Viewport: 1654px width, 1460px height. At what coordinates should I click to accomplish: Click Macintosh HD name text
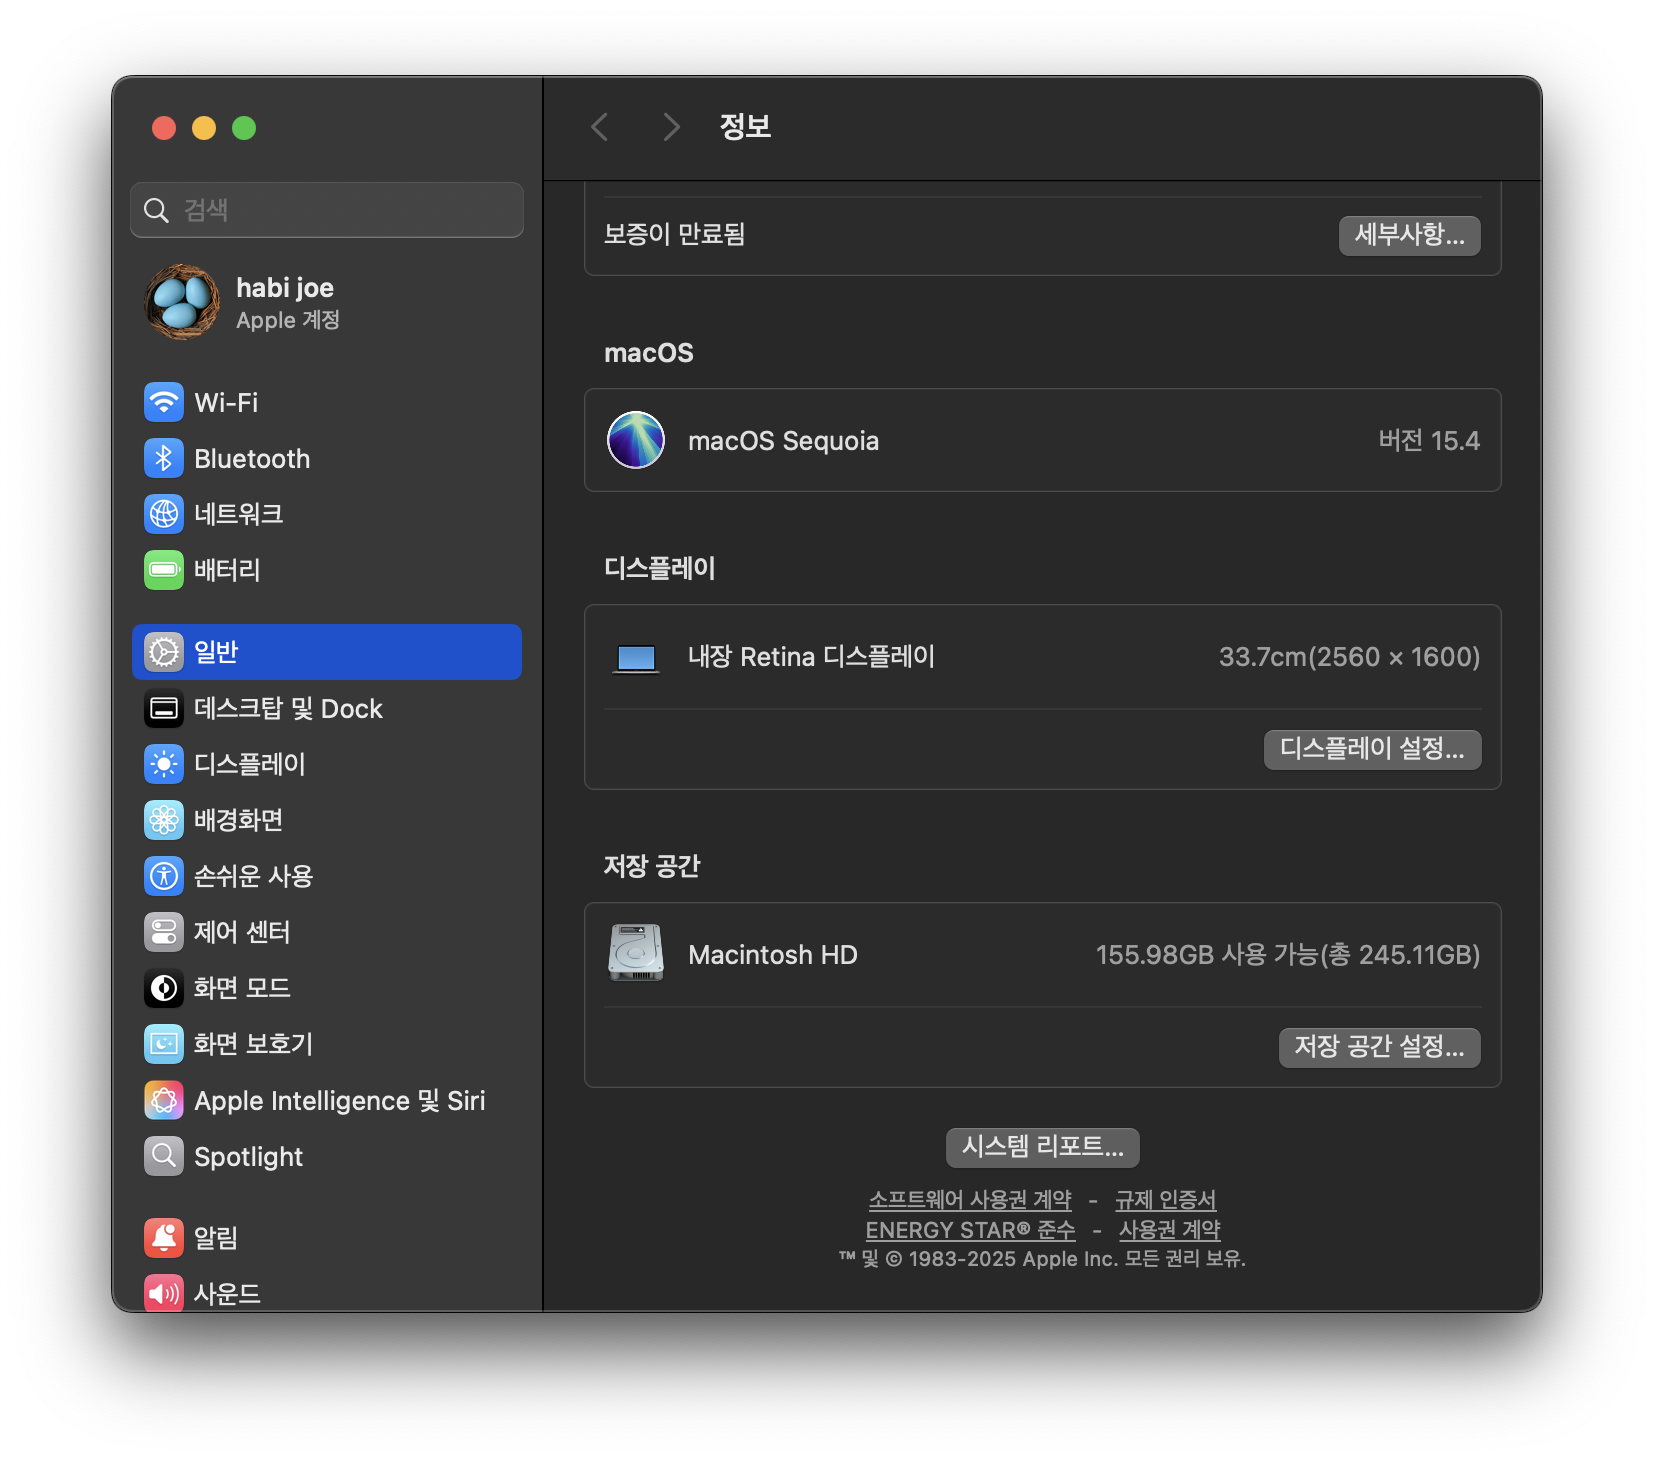pyautogui.click(x=772, y=955)
